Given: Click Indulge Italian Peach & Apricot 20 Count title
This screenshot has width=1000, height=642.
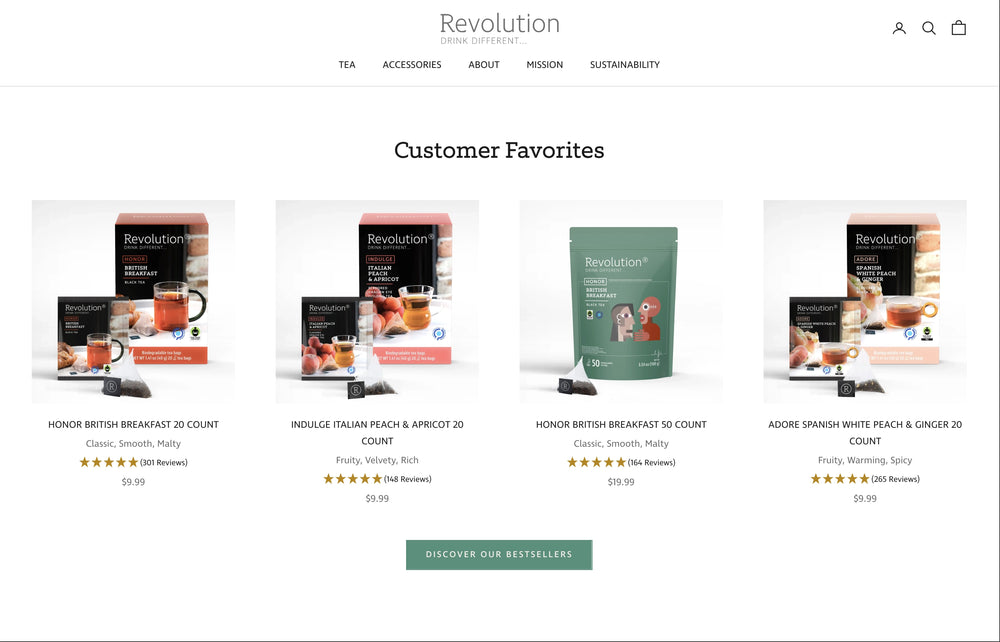Looking at the screenshot, I should (x=377, y=433).
